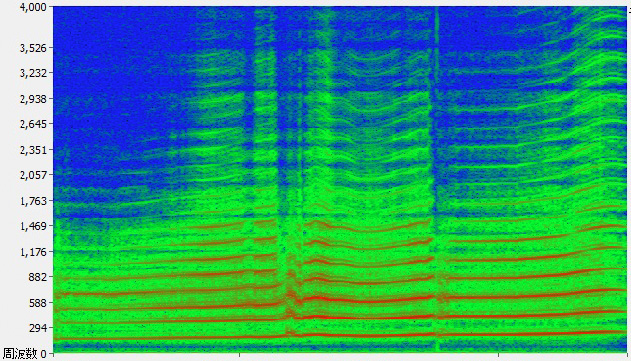Select the 0 value beside 周波数
631x361 pixels.
click(x=43, y=354)
